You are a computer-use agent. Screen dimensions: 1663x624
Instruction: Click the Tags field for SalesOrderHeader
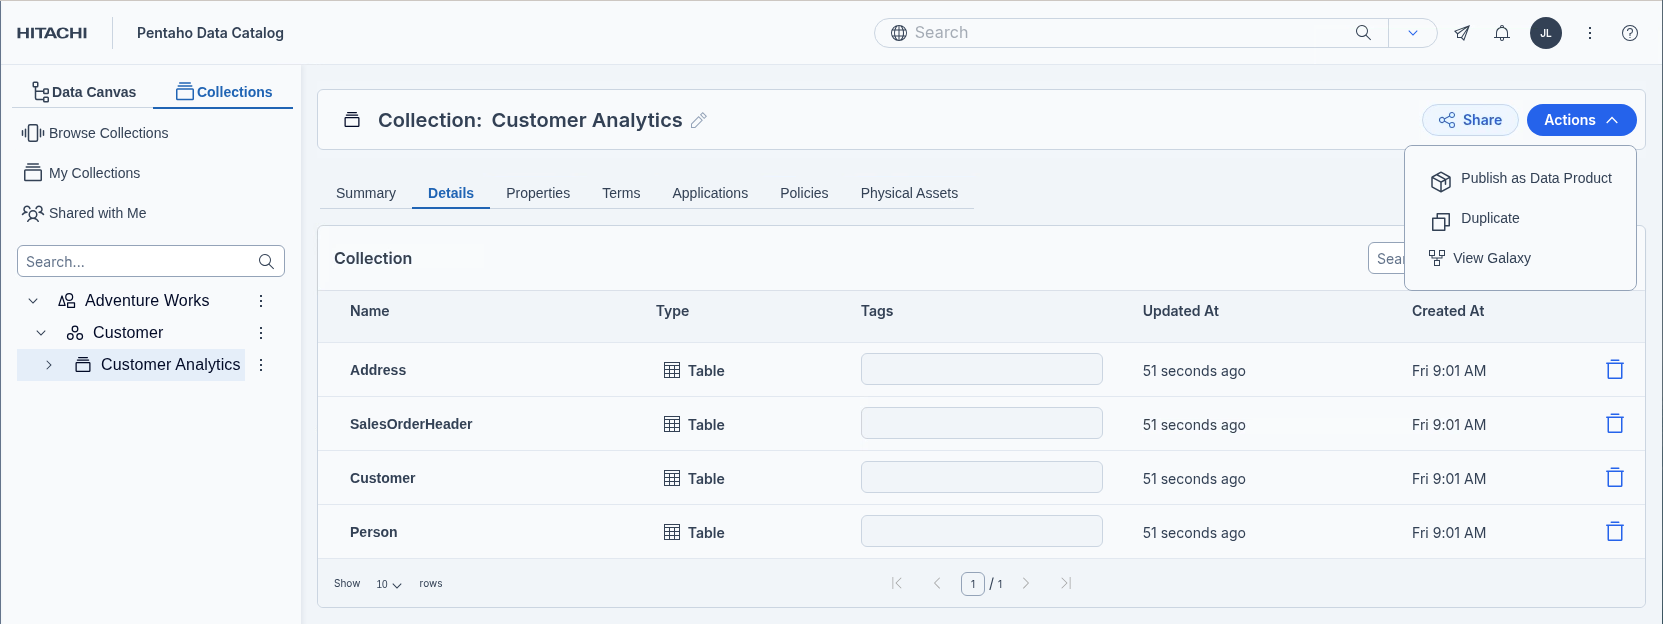pyautogui.click(x=981, y=423)
